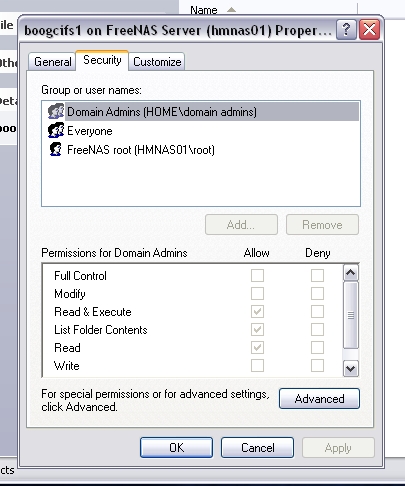This screenshot has width=405, height=486.
Task: Click the Everyone group icon
Action: coord(56,130)
